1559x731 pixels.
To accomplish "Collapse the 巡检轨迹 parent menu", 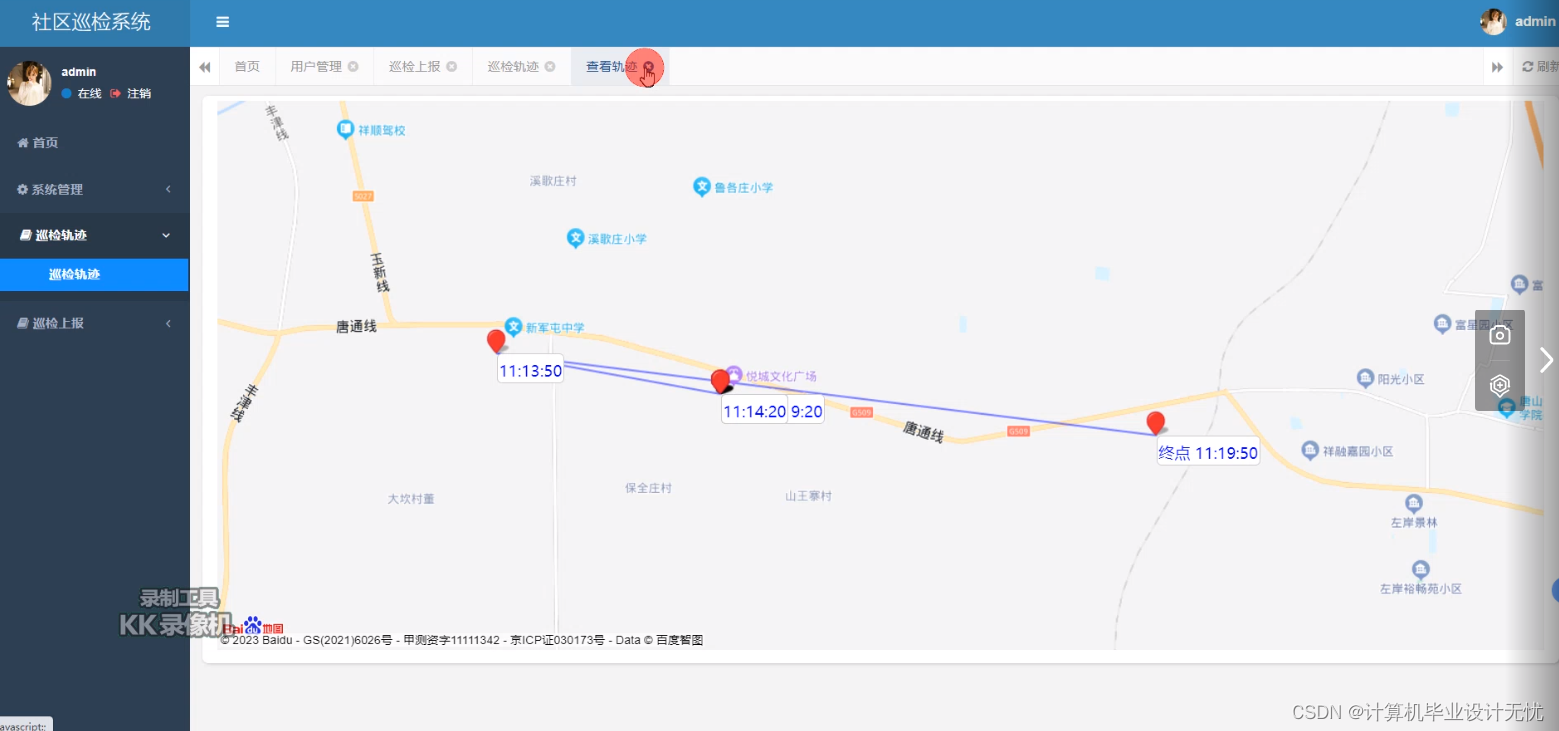I will tap(94, 236).
